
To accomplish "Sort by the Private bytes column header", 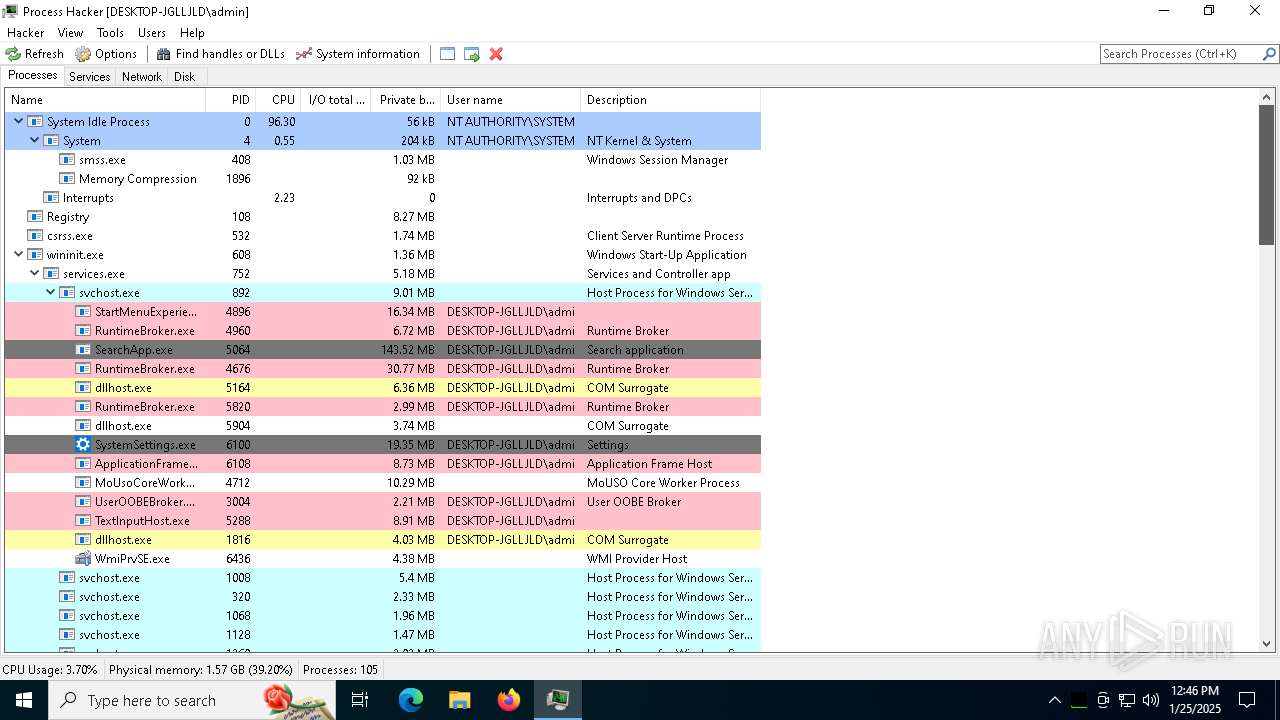I will pyautogui.click(x=406, y=100).
